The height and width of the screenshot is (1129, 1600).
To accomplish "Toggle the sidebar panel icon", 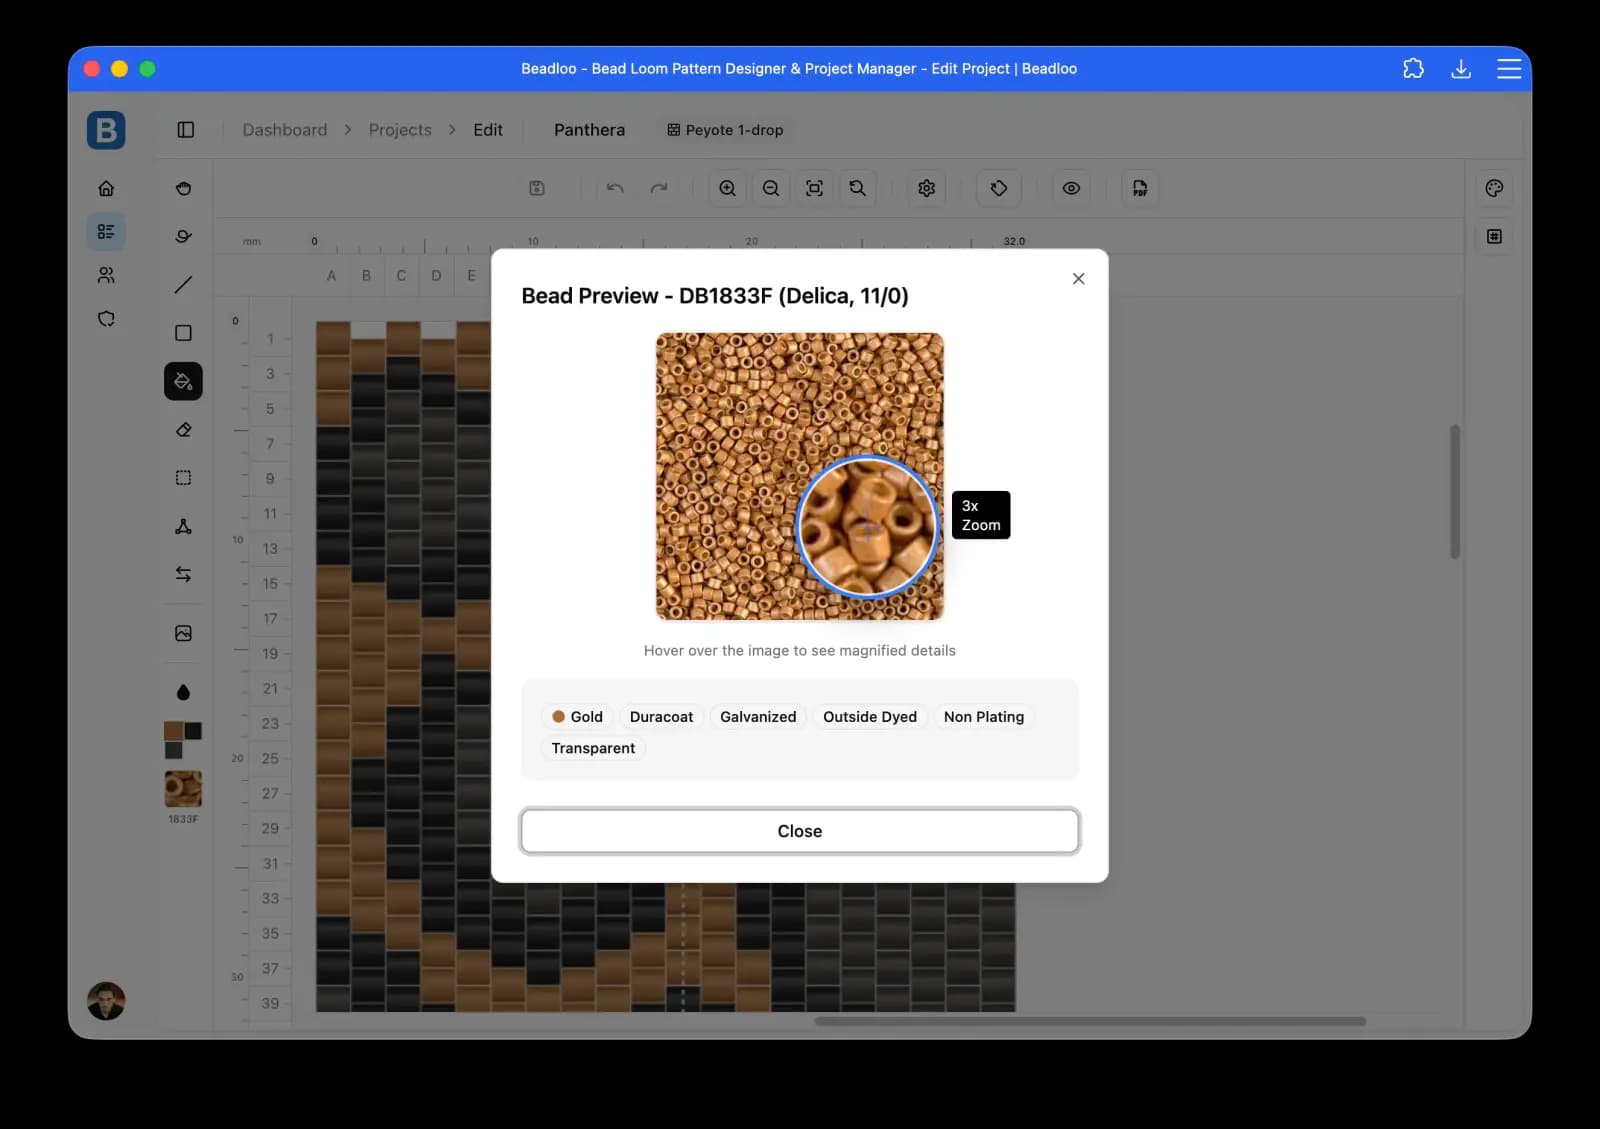I will (186, 130).
